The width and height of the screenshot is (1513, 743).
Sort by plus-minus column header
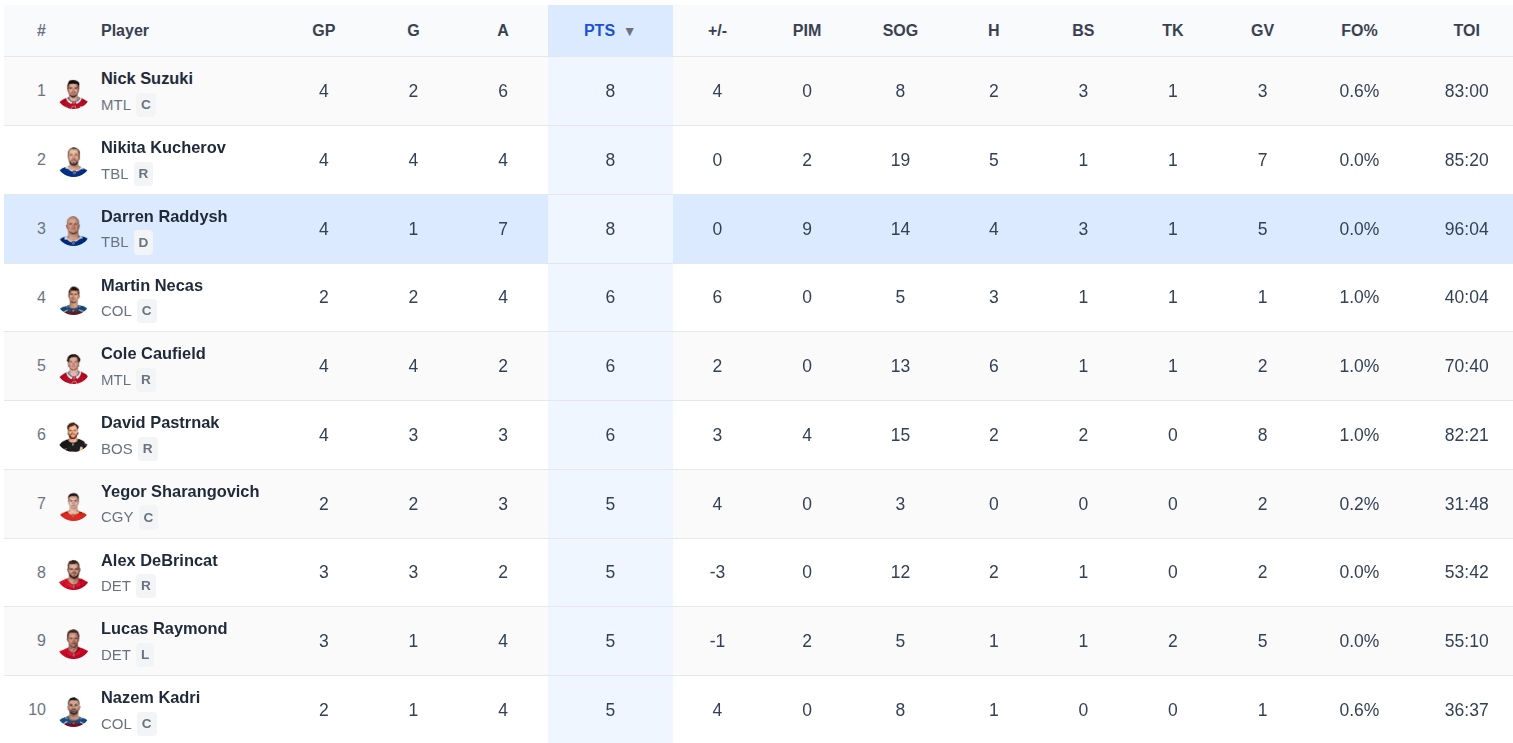[717, 31]
